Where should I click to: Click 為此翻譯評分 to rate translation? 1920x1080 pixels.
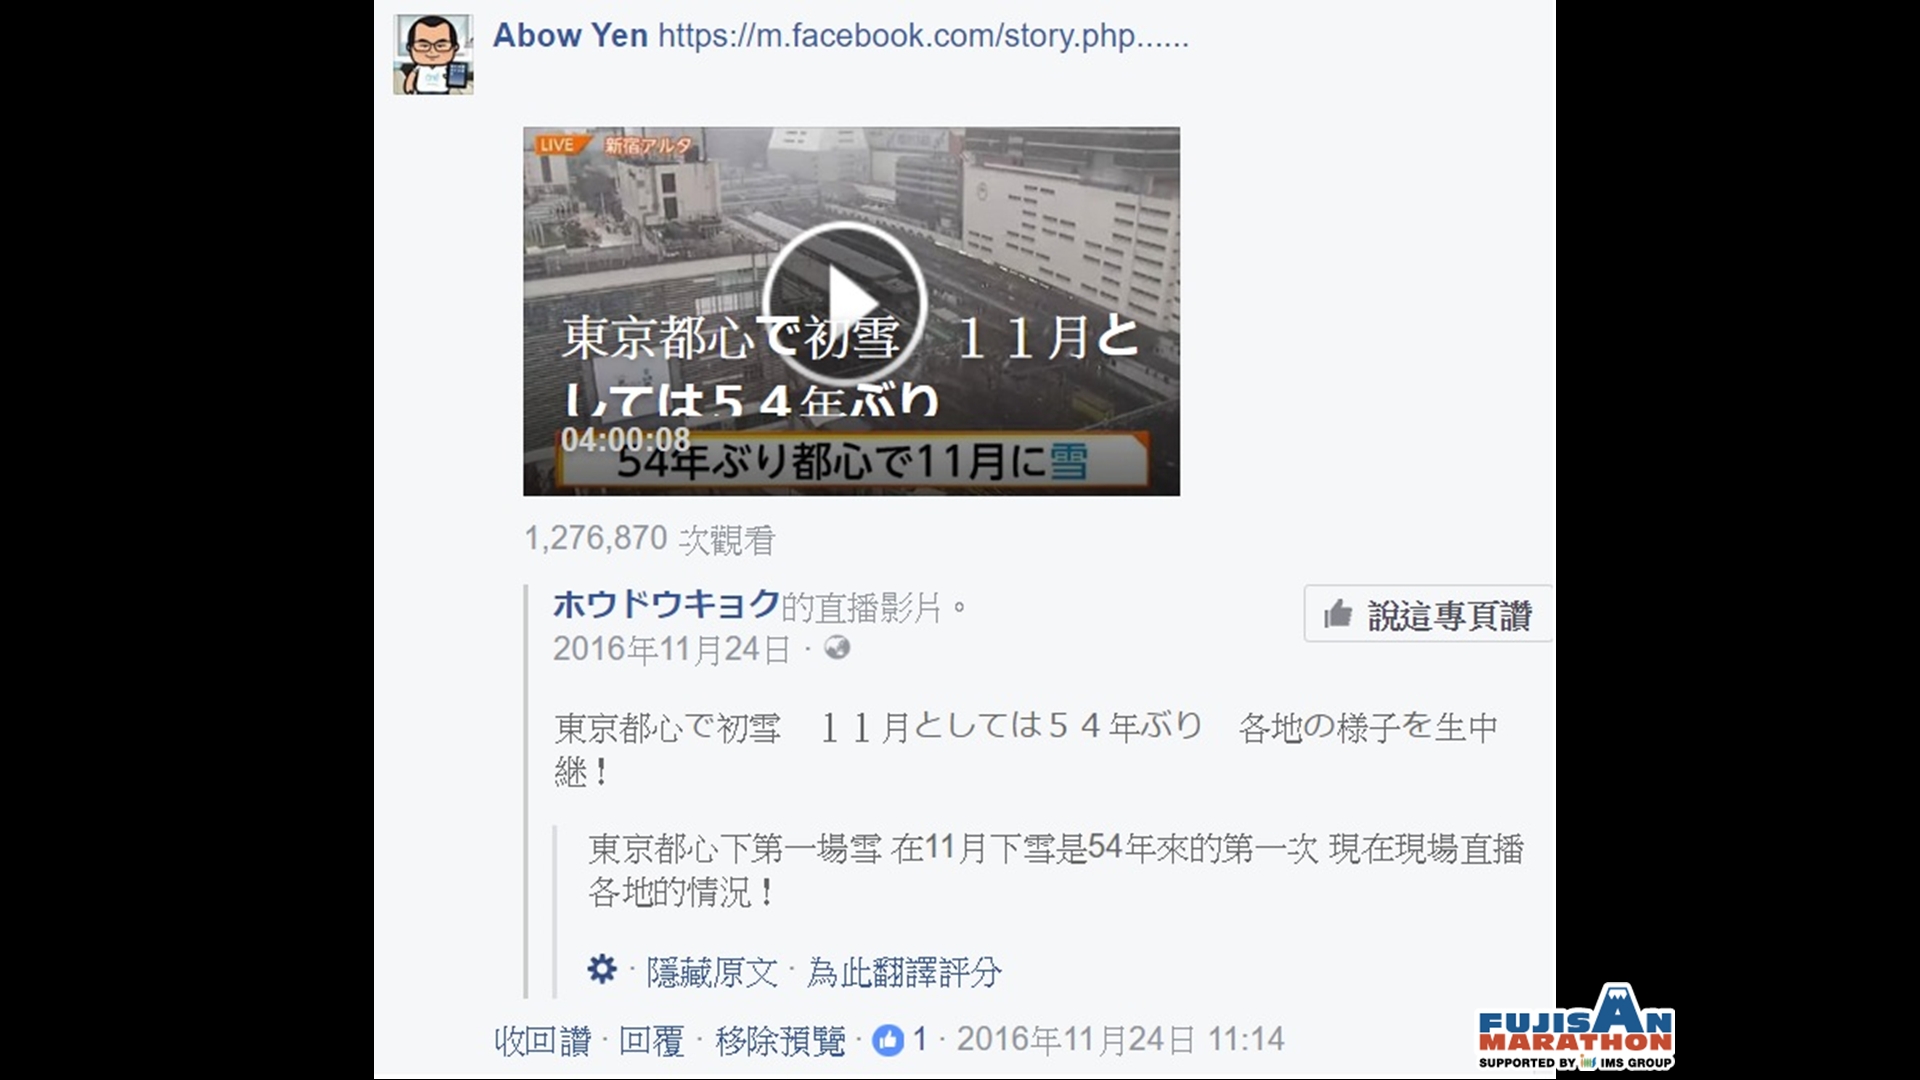(x=904, y=971)
